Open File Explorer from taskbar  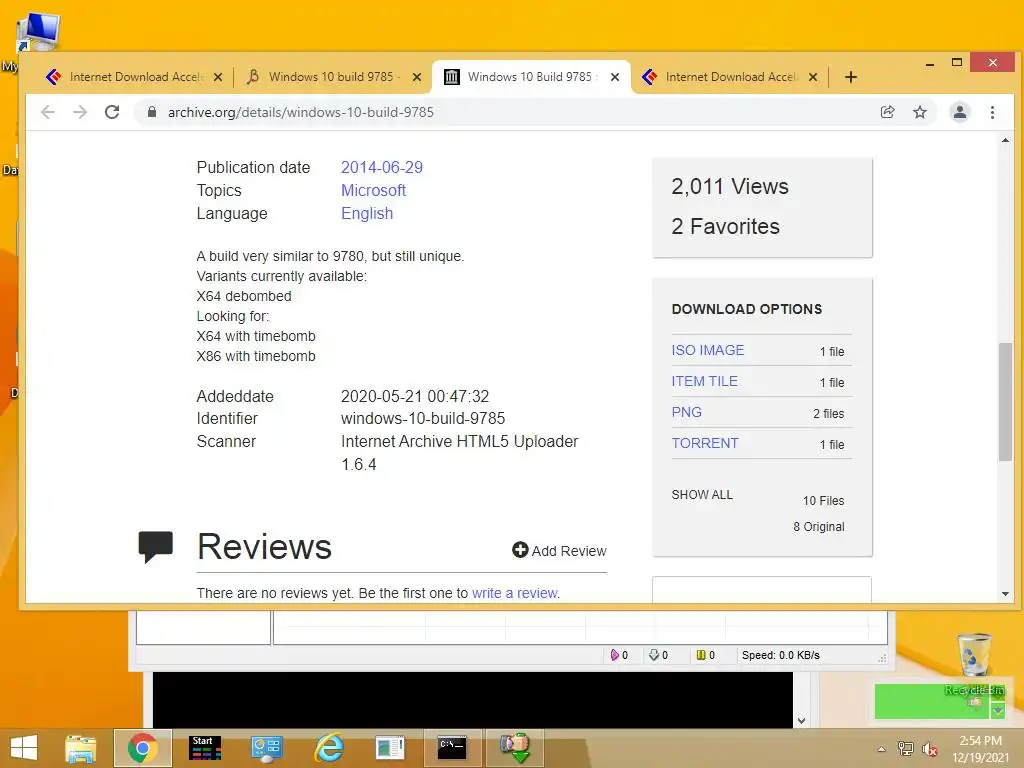tap(81, 748)
